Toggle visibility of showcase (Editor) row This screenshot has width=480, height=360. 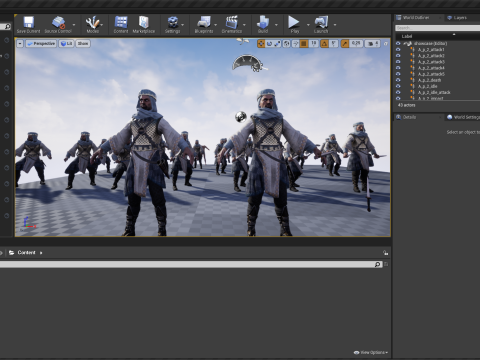tap(398, 43)
